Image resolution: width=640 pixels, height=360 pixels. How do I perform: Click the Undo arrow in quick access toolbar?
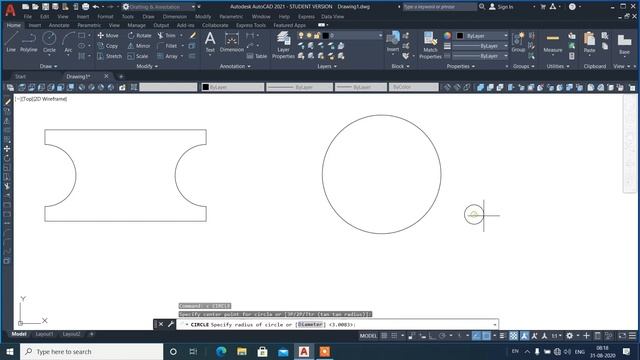pyautogui.click(x=96, y=7)
